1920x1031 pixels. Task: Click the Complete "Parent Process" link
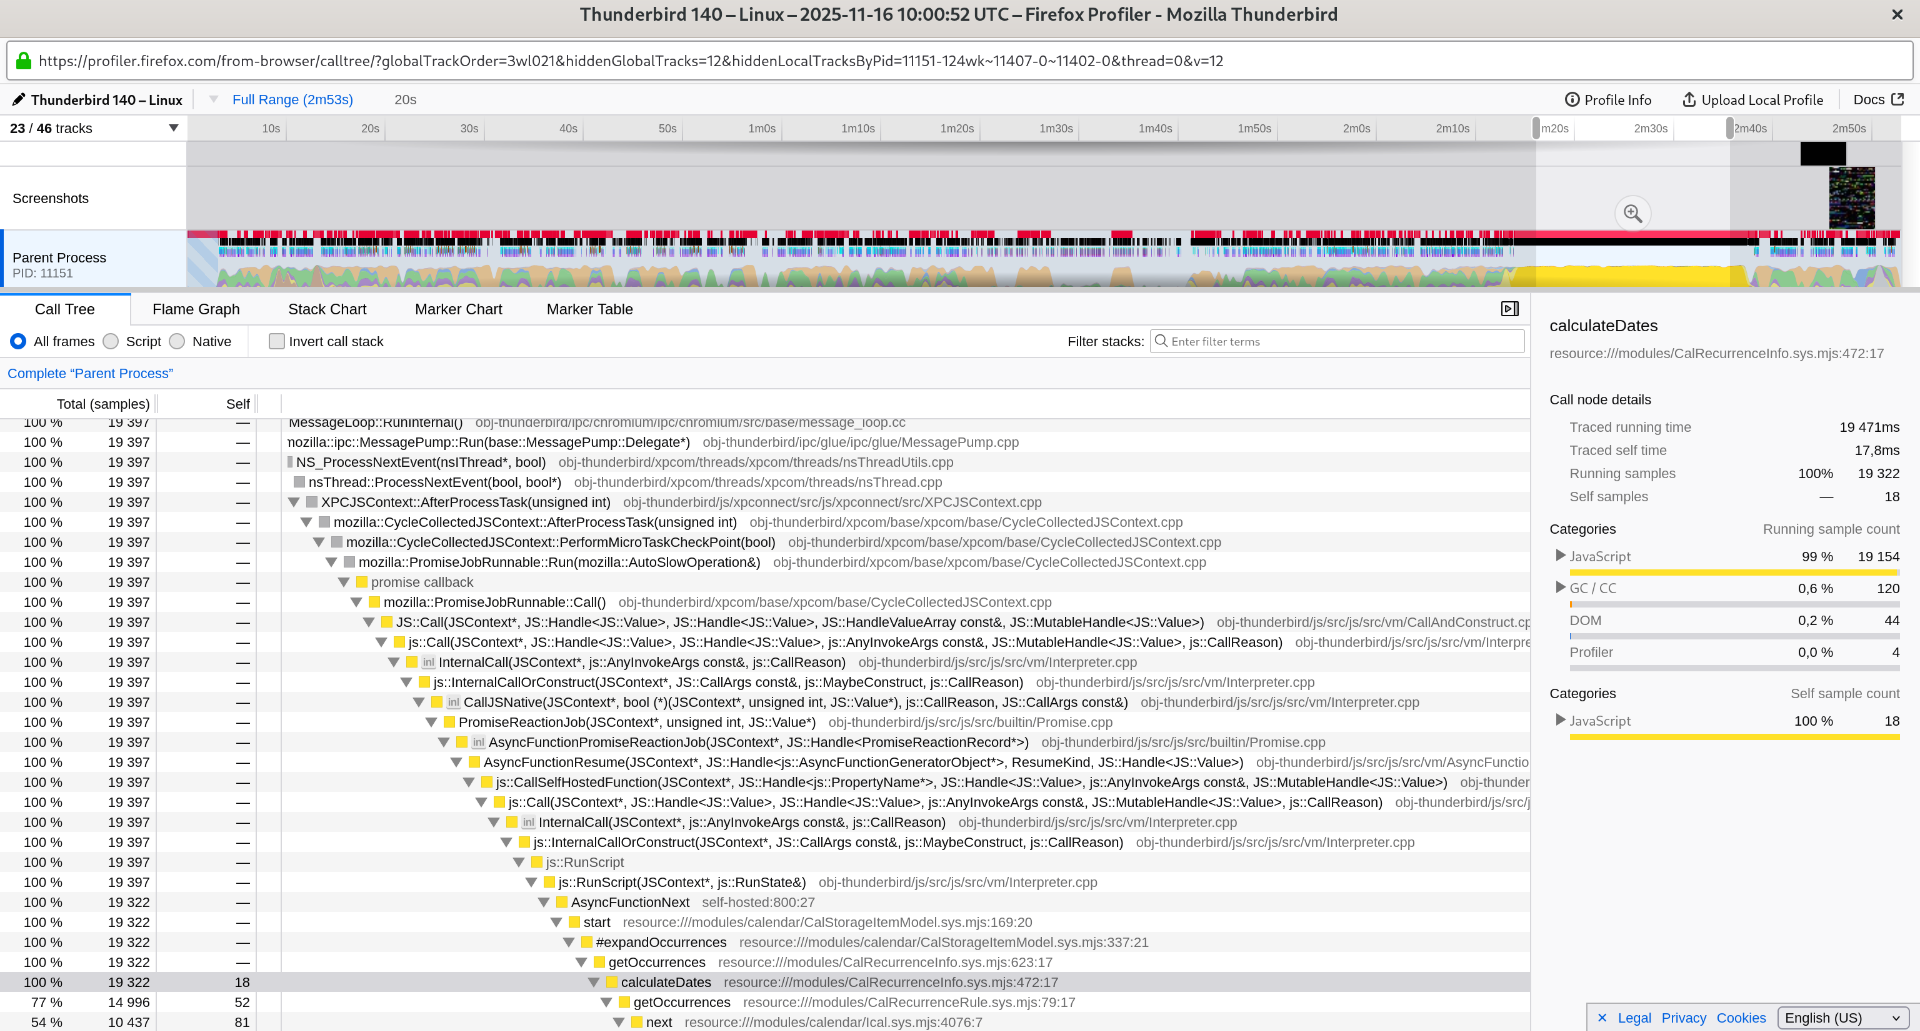click(90, 373)
